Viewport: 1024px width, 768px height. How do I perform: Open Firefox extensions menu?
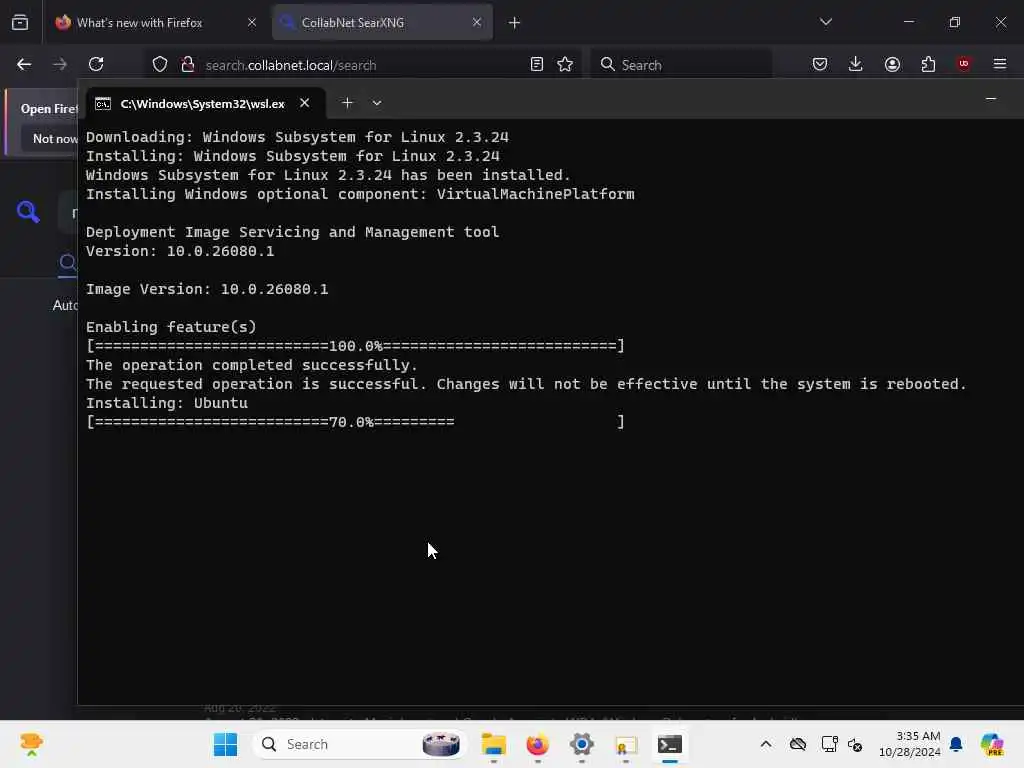click(x=928, y=64)
